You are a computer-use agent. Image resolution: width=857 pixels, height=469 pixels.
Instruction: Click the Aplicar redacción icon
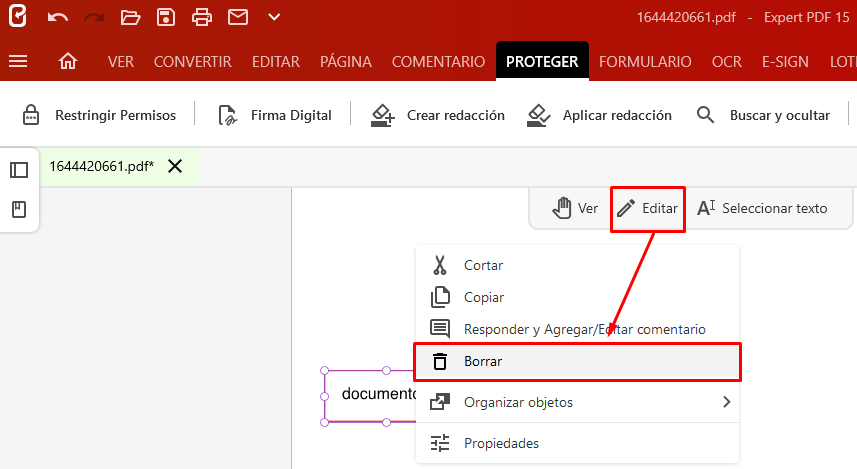pyautogui.click(x=538, y=115)
